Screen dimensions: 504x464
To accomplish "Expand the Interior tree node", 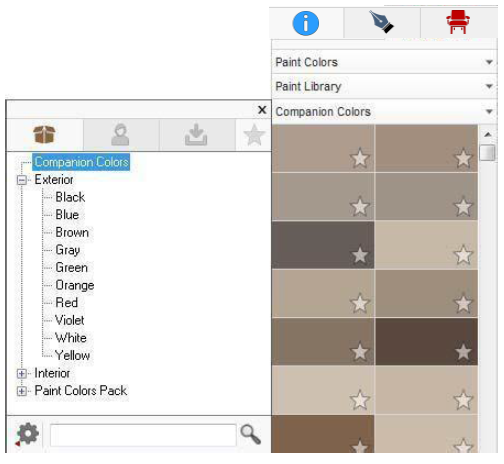I will (x=22, y=373).
